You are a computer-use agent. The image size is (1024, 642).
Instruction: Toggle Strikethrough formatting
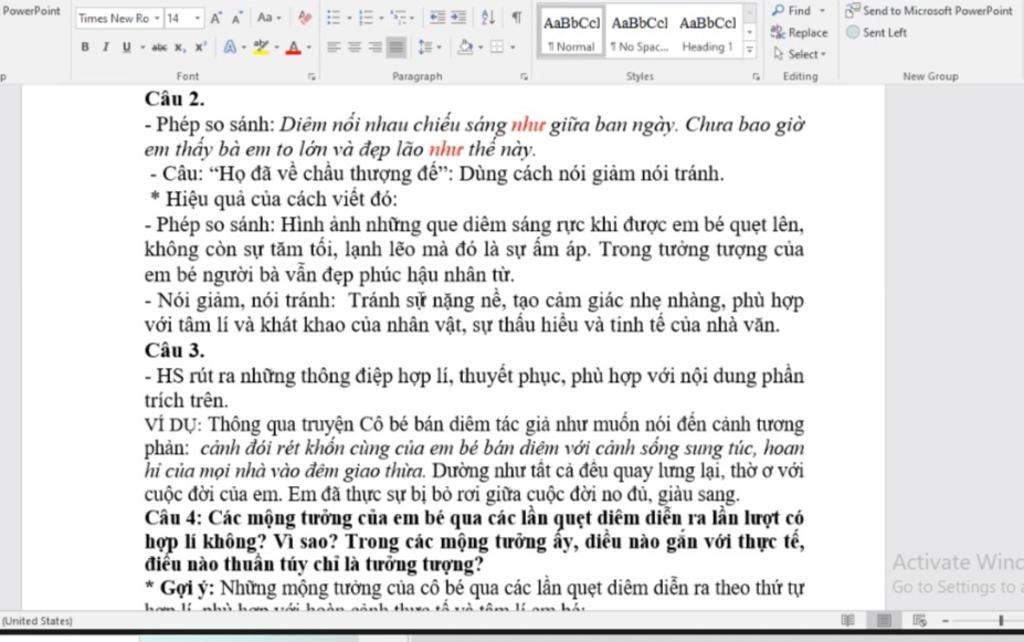click(159, 47)
